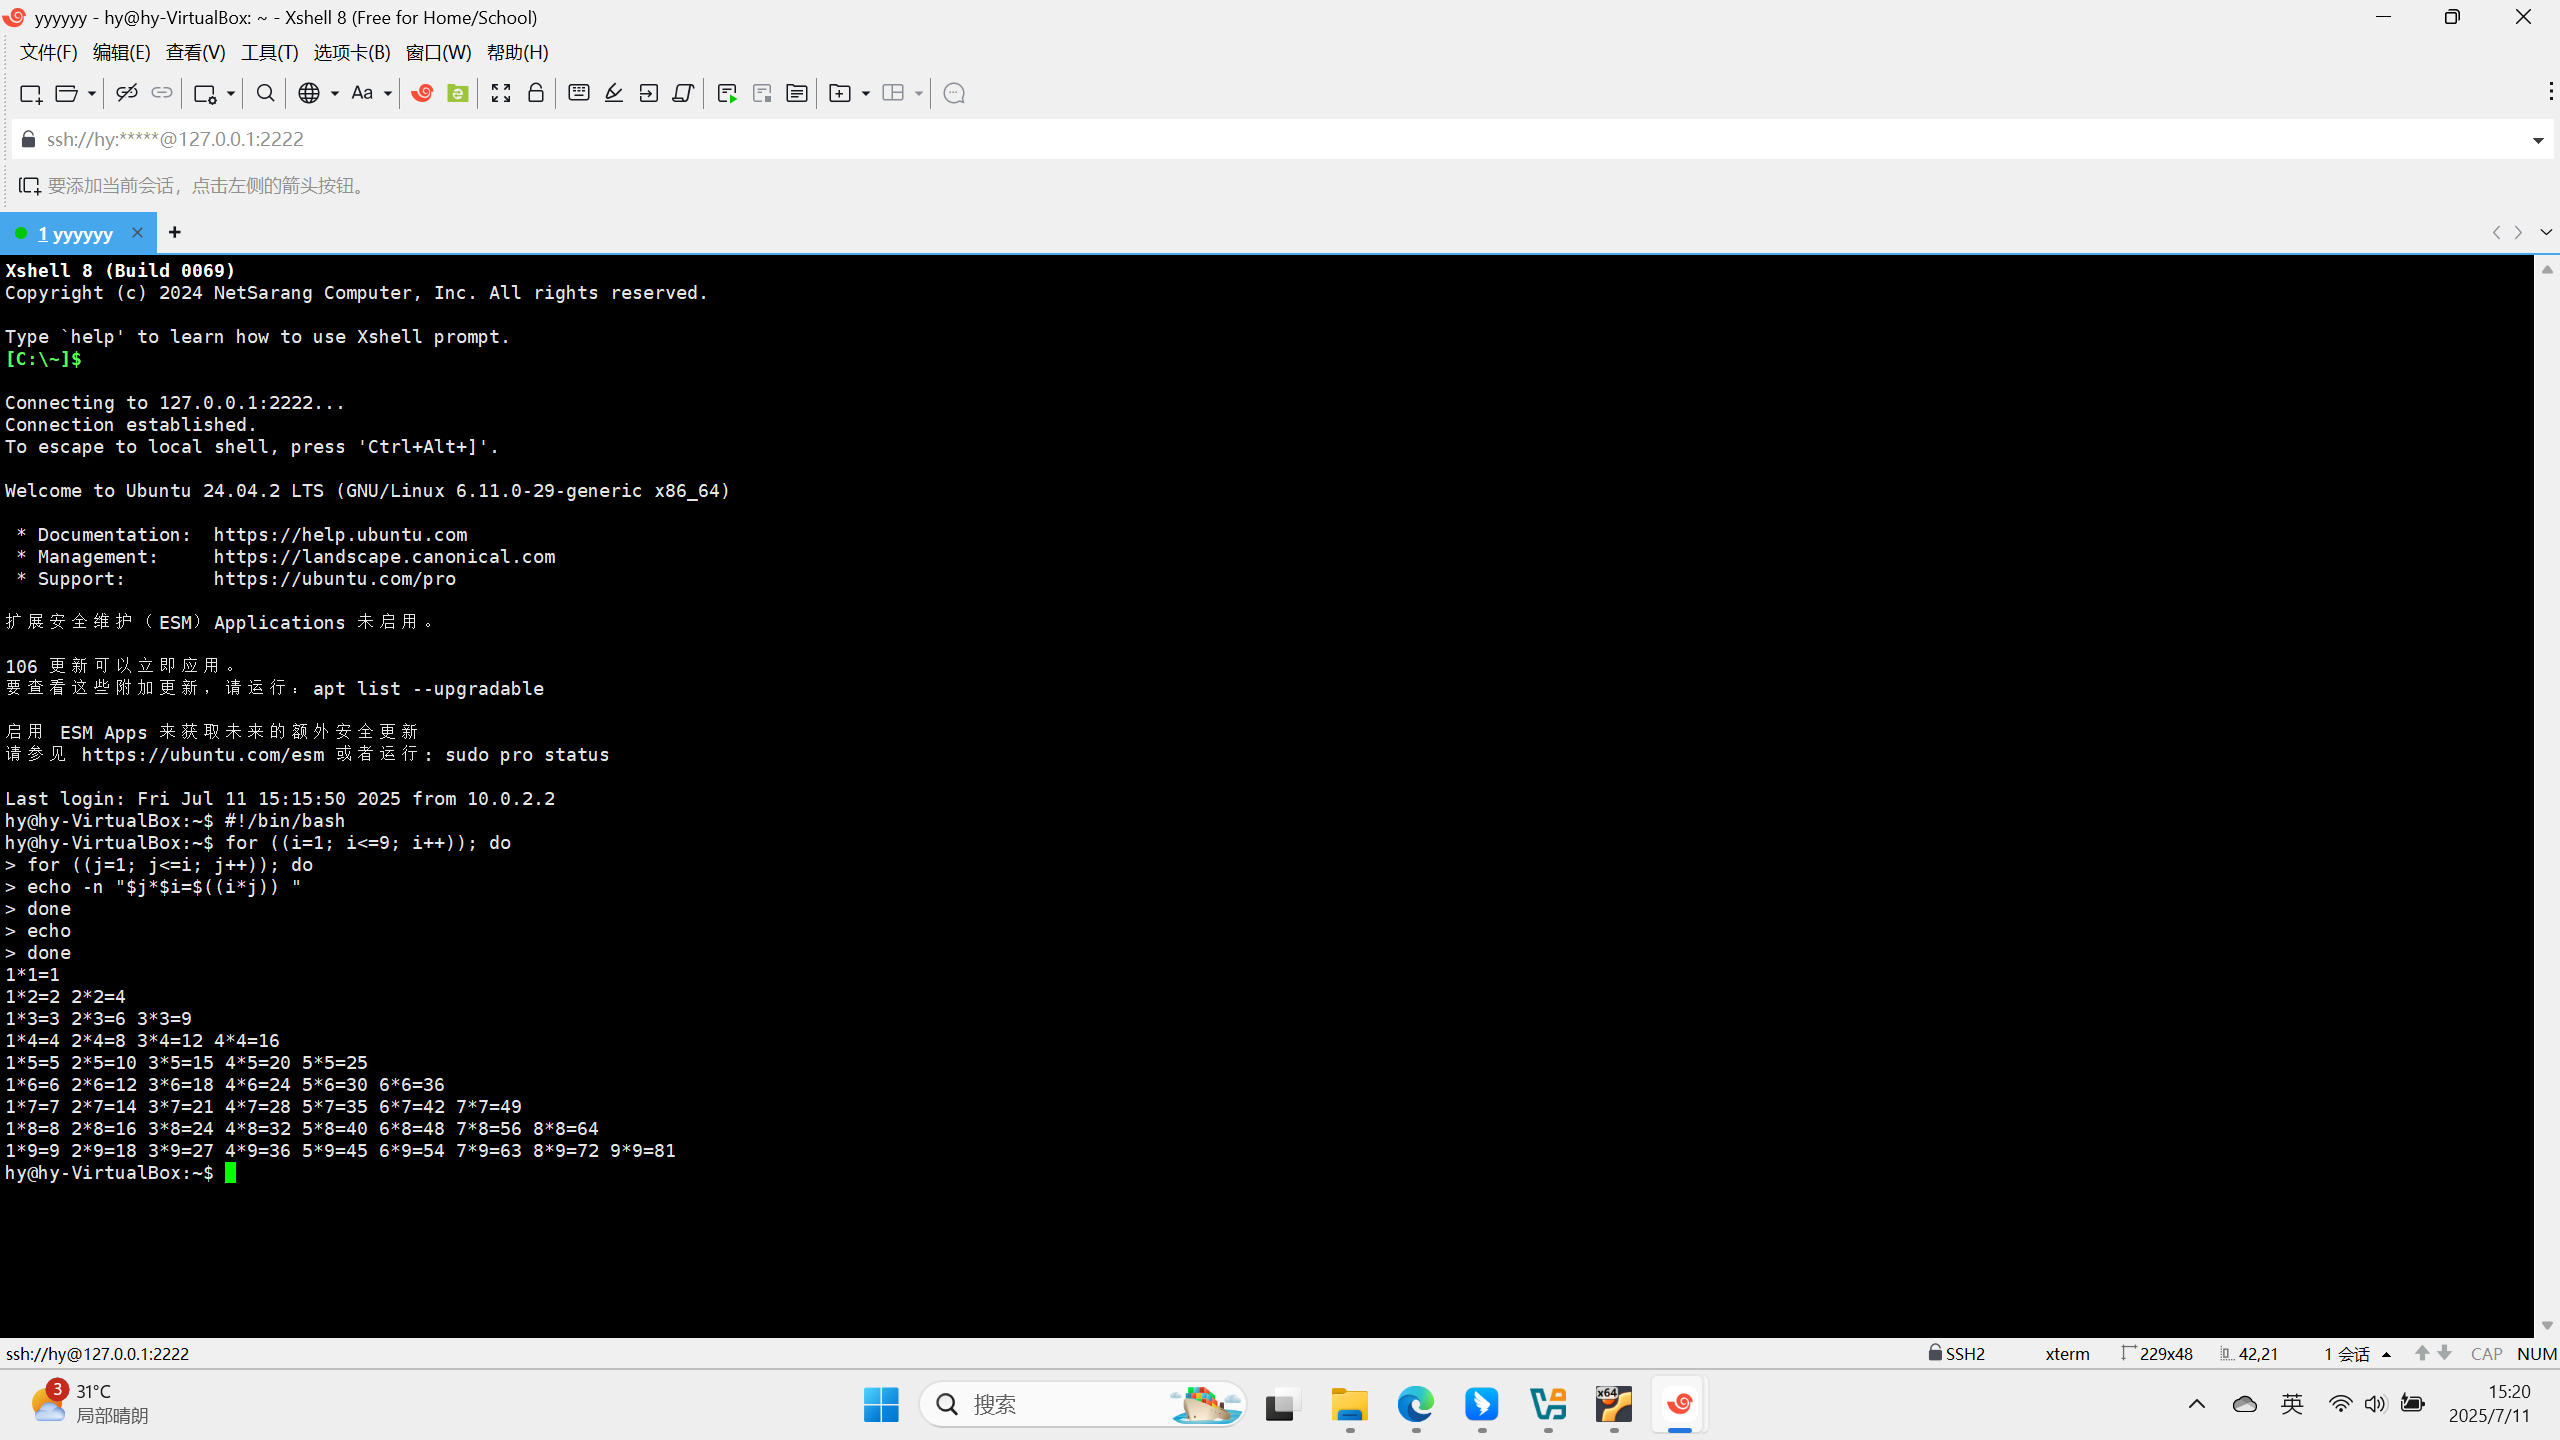Click the lock screen padlock icon
Image resolution: width=2560 pixels, height=1440 pixels.
536,93
